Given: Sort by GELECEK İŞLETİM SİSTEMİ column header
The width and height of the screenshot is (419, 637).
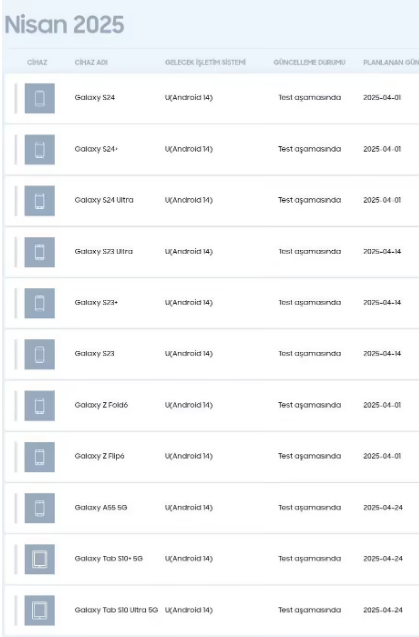Looking at the screenshot, I should pos(205,62).
